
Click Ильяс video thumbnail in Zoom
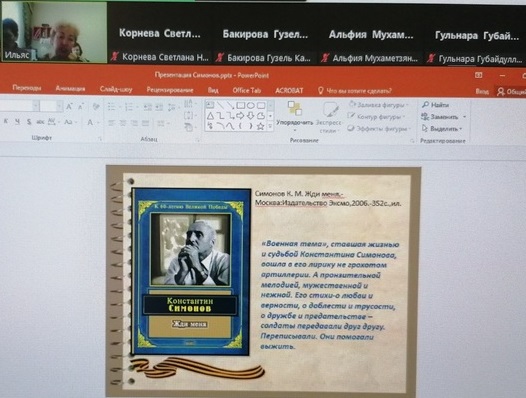tap(54, 32)
